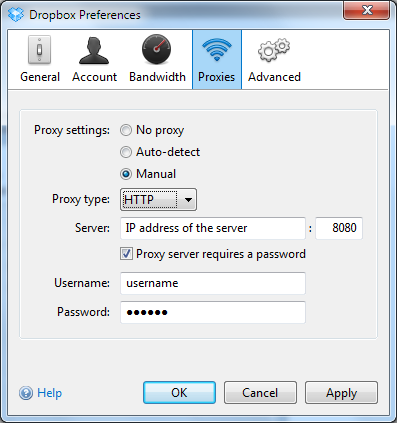
Task: Click the Cancel button
Action: pos(260,393)
